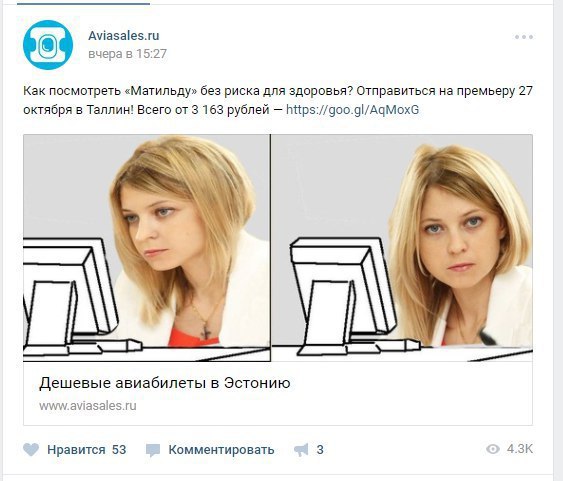Image resolution: width=563 pixels, height=481 pixels.
Task: Click the www.aviasales.ru link caption
Action: pyautogui.click(x=88, y=406)
